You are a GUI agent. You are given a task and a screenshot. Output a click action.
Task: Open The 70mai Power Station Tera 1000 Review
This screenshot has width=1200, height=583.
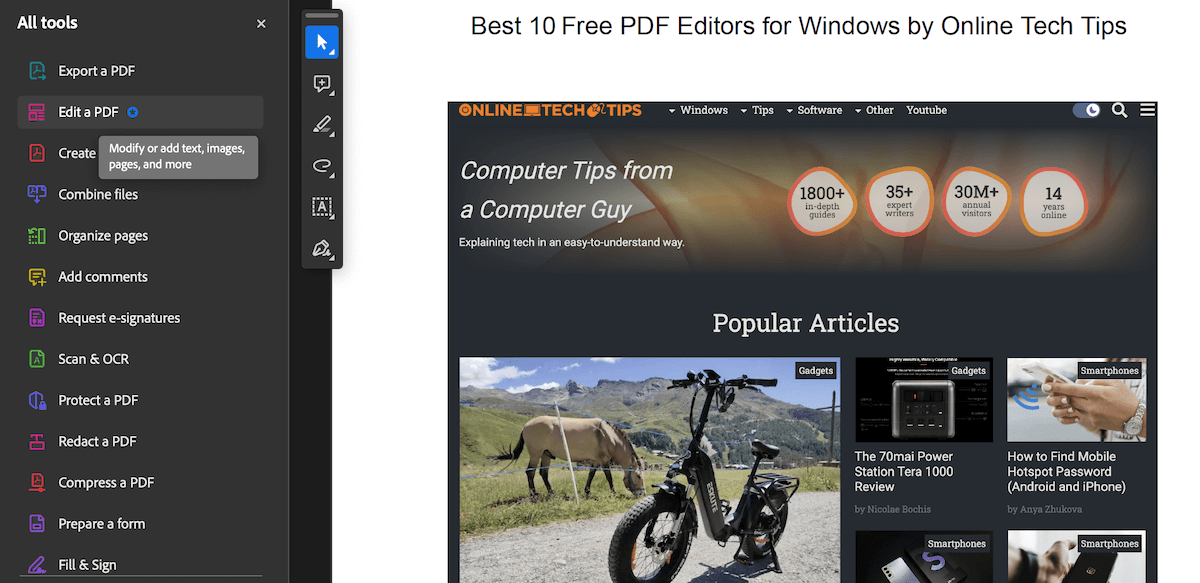[x=904, y=471]
